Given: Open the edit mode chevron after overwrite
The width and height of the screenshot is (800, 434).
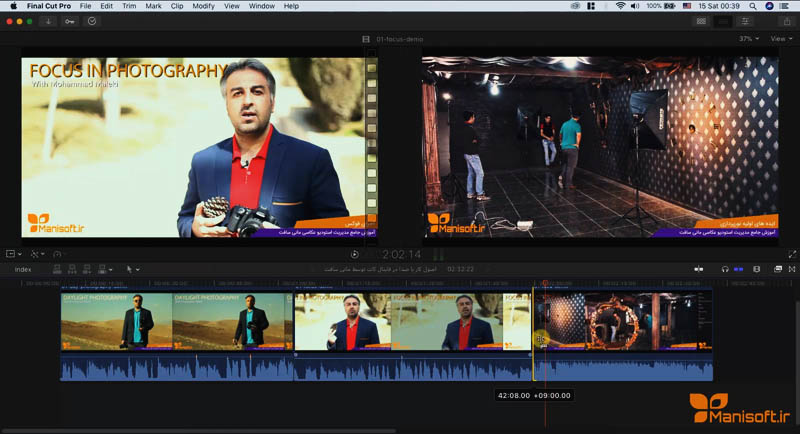Looking at the screenshot, I should coord(111,270).
